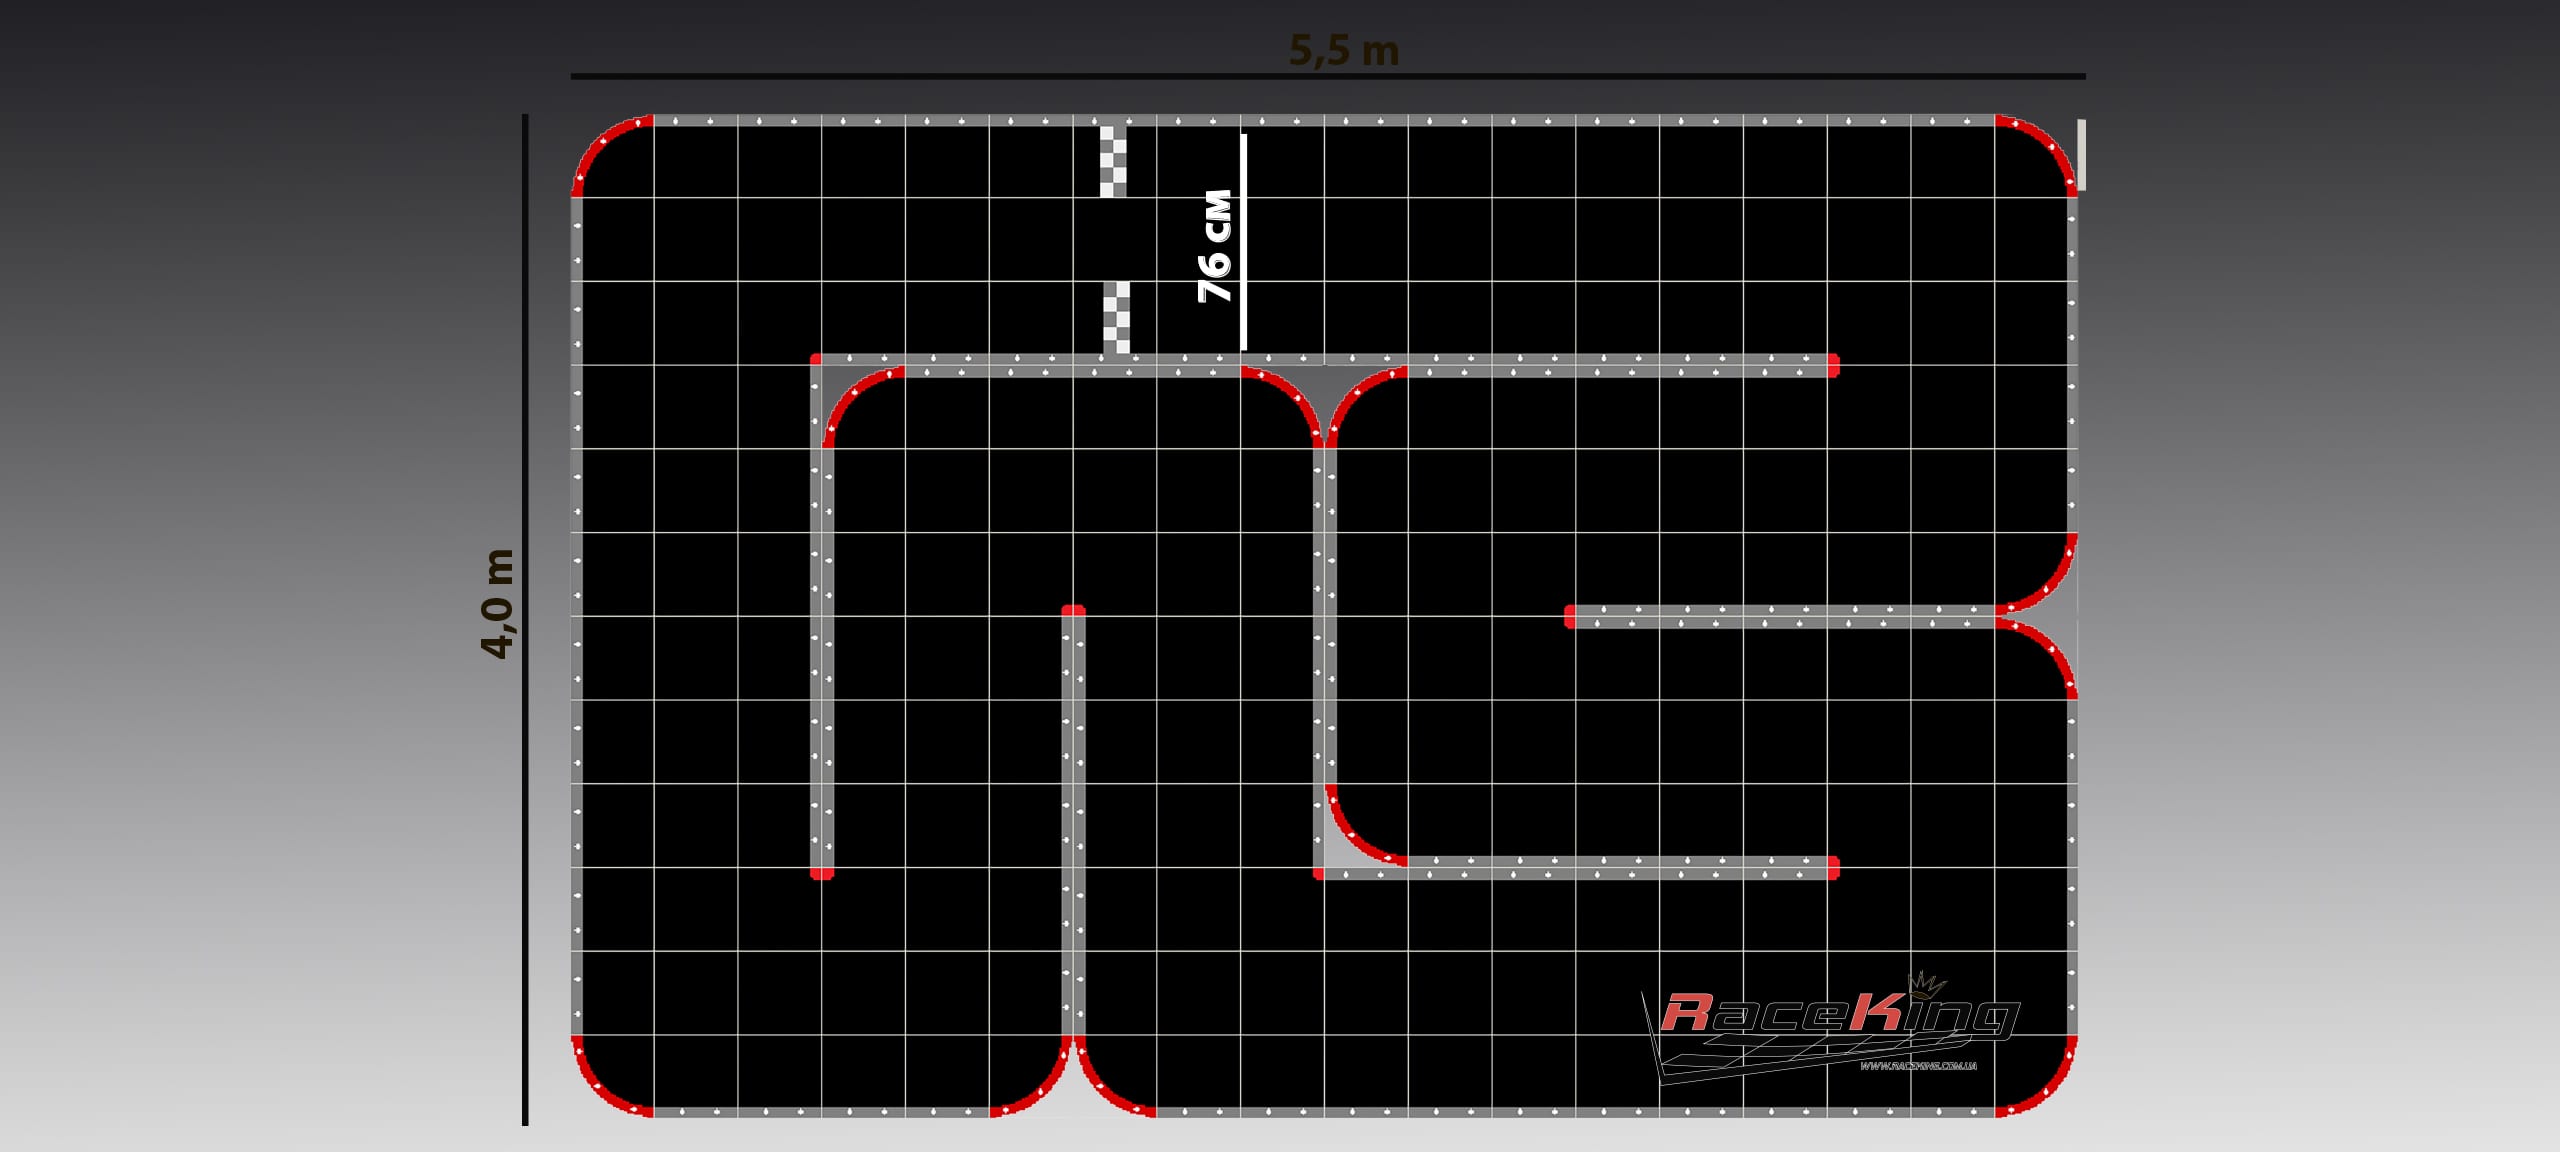Click the "5,5 m" width dimension label
The height and width of the screenshot is (1152, 2560).
1343,50
